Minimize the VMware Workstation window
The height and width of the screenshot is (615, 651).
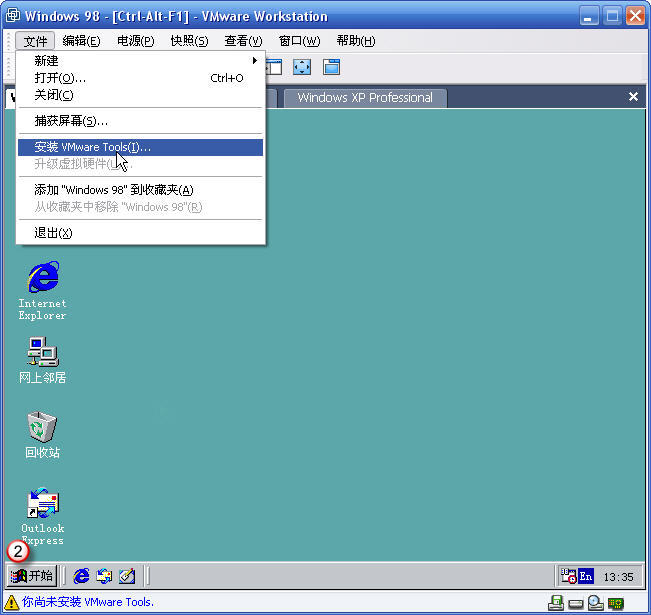[588, 17]
